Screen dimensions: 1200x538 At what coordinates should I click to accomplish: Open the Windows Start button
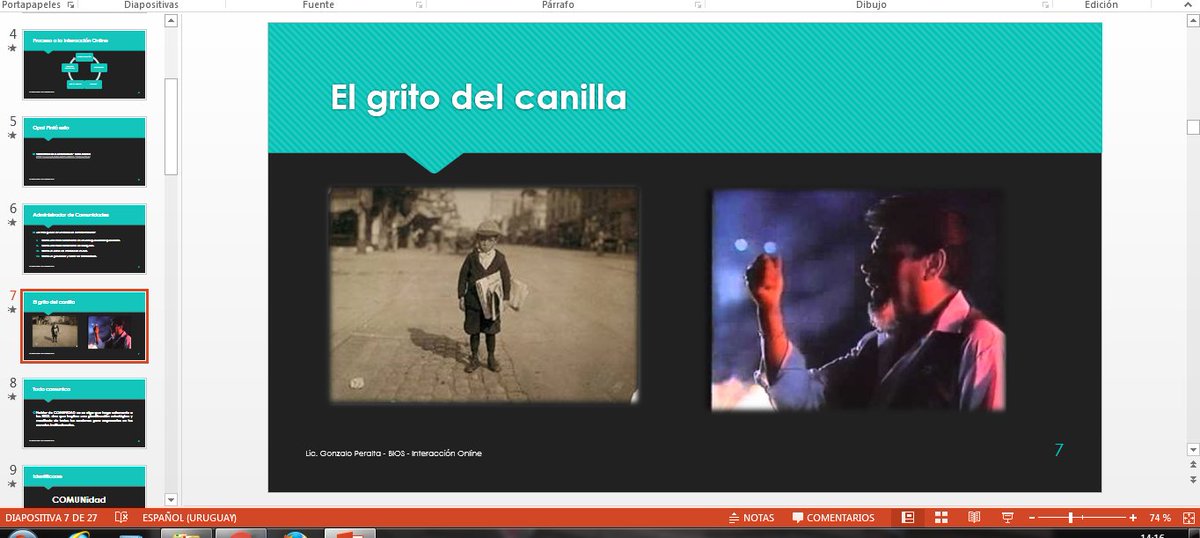[x=22, y=534]
